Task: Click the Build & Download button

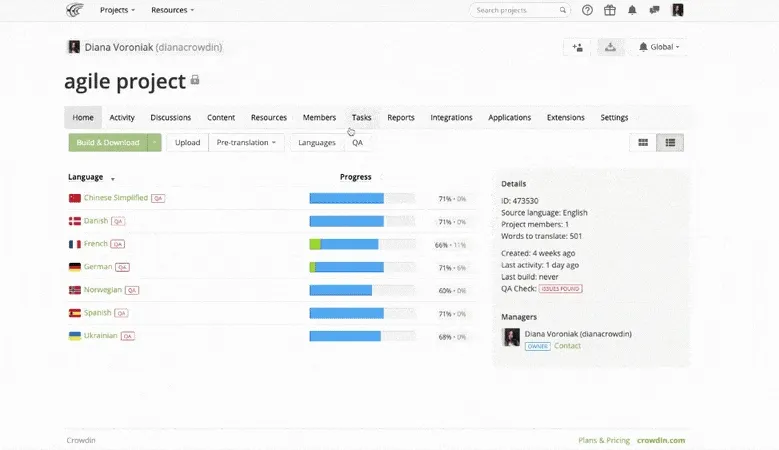Action: [108, 143]
